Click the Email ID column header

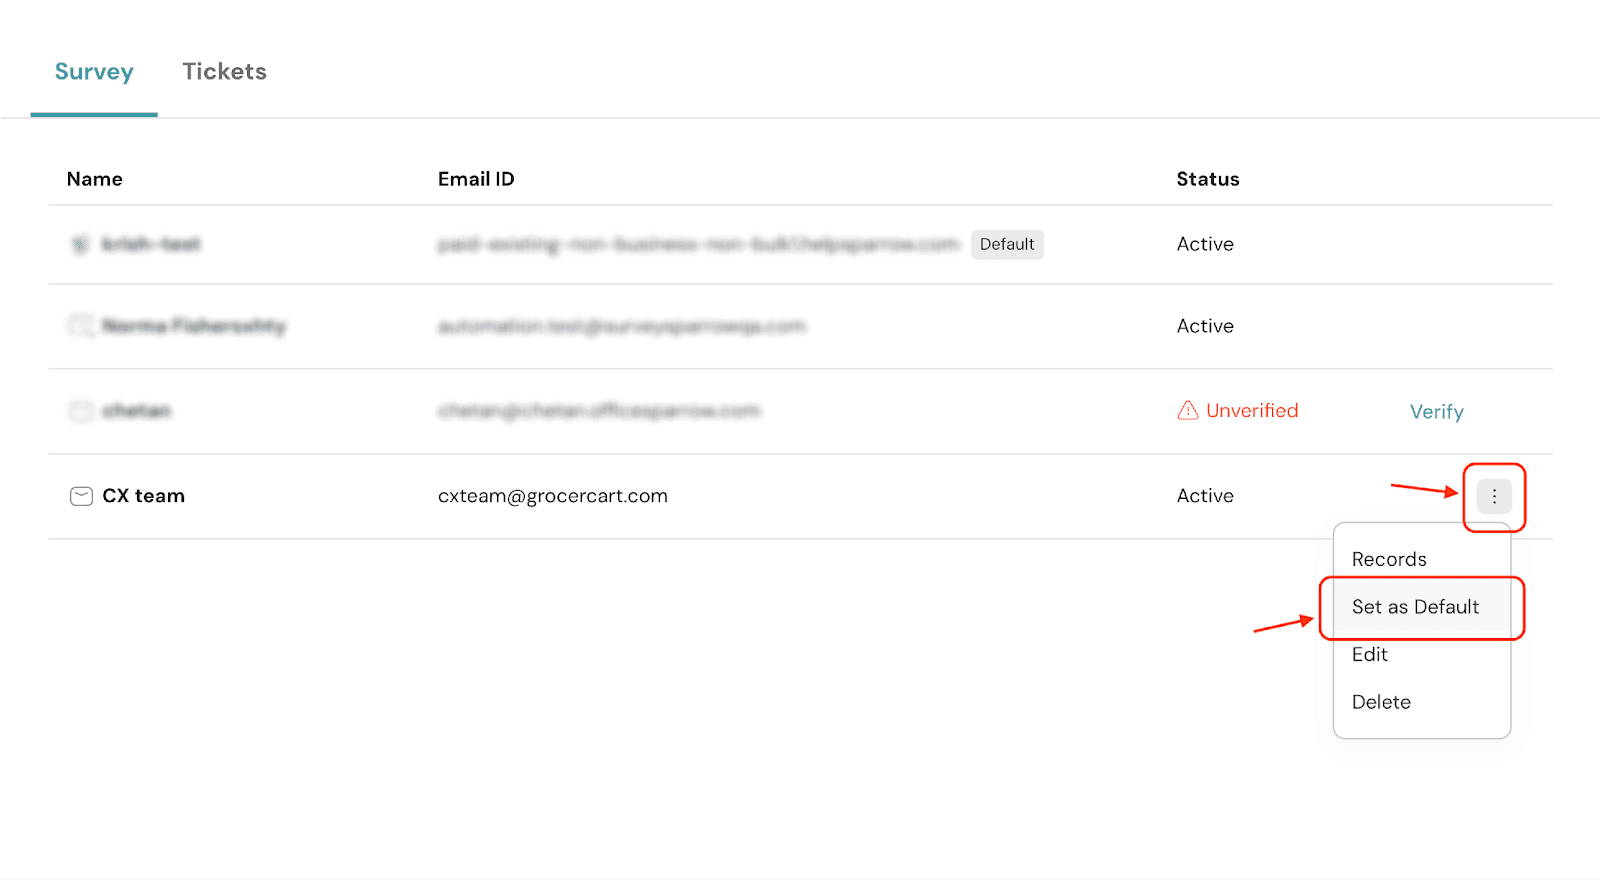[x=476, y=179]
